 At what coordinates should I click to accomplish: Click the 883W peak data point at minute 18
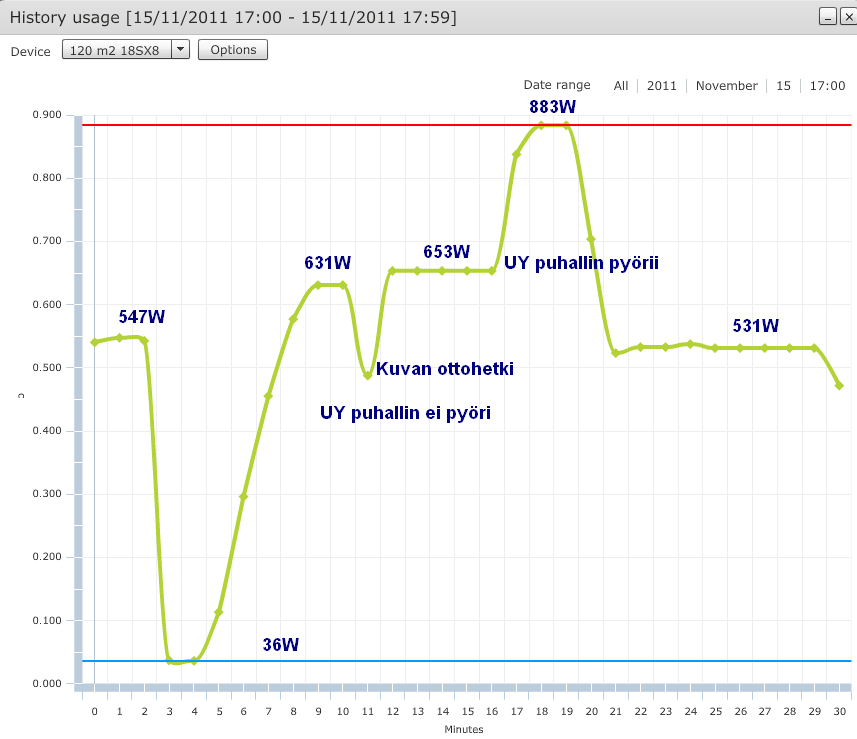click(x=541, y=125)
